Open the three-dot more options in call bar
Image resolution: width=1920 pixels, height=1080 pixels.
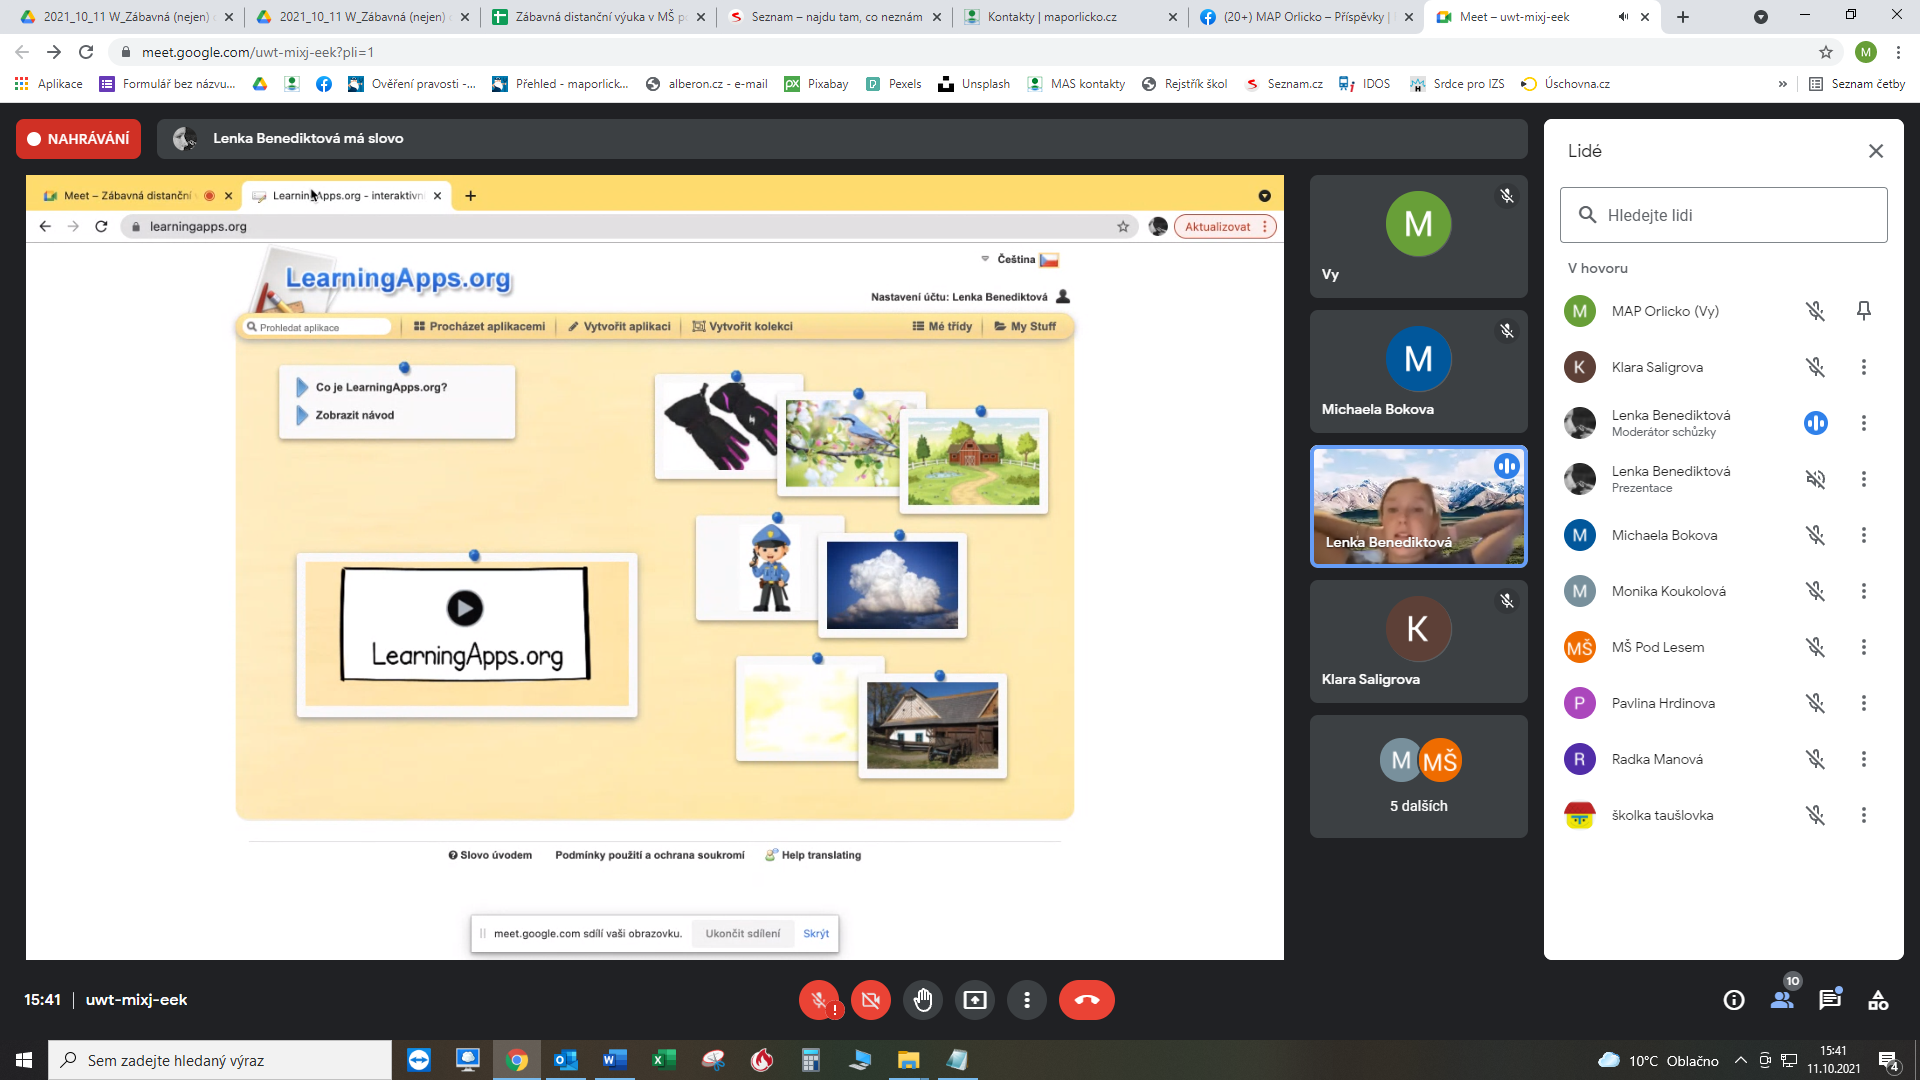pyautogui.click(x=1026, y=1000)
